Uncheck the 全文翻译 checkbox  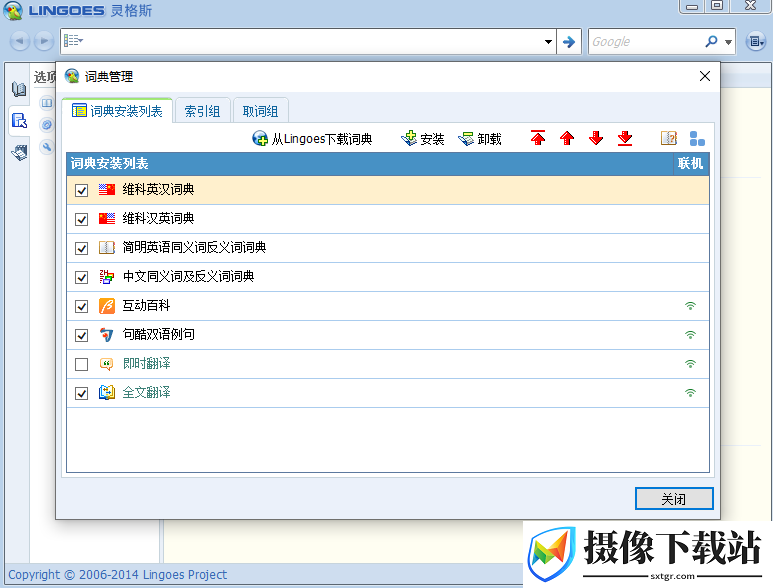point(81,393)
